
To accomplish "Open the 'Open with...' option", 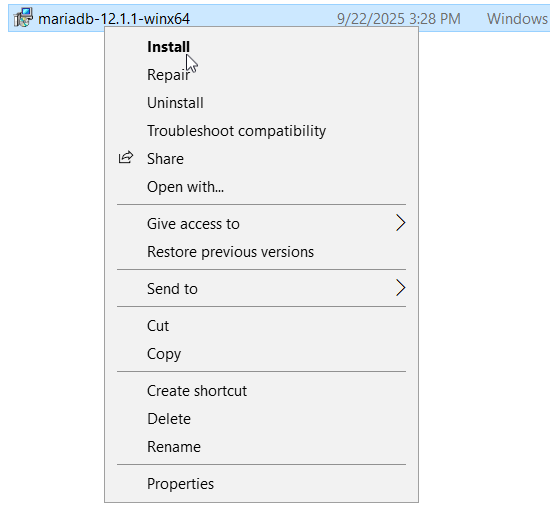I will pyautogui.click(x=185, y=187).
